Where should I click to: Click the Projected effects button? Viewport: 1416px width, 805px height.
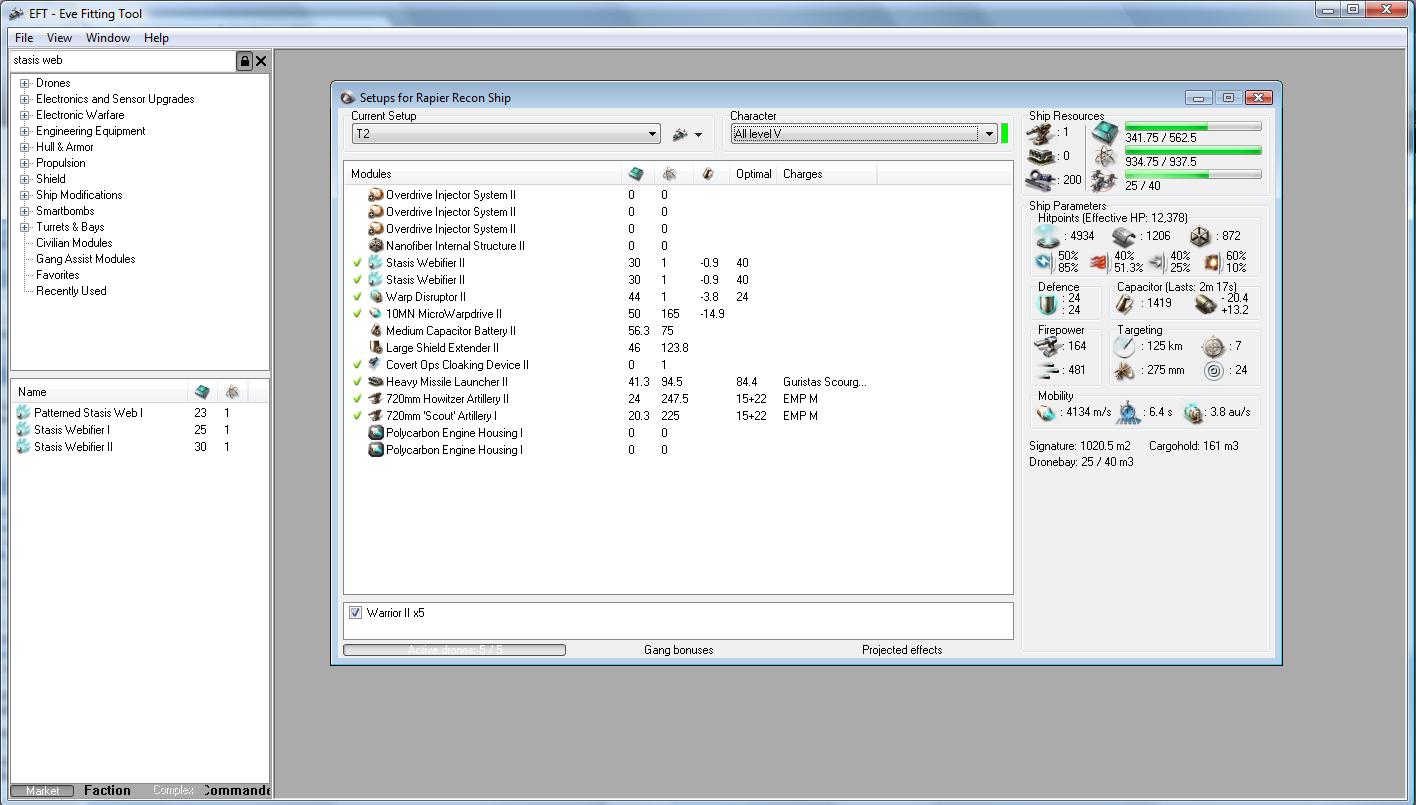pos(902,650)
